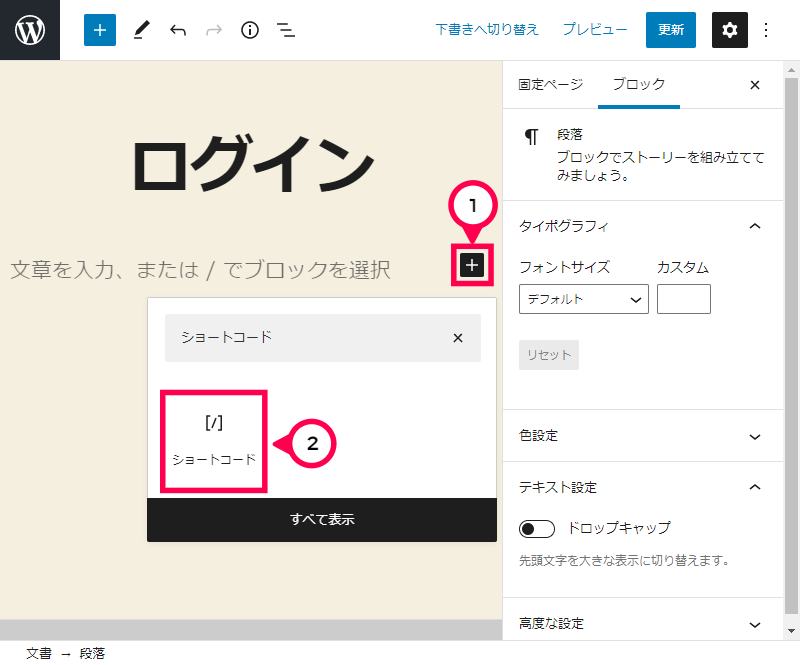Open the list view outline icon

coord(286,30)
